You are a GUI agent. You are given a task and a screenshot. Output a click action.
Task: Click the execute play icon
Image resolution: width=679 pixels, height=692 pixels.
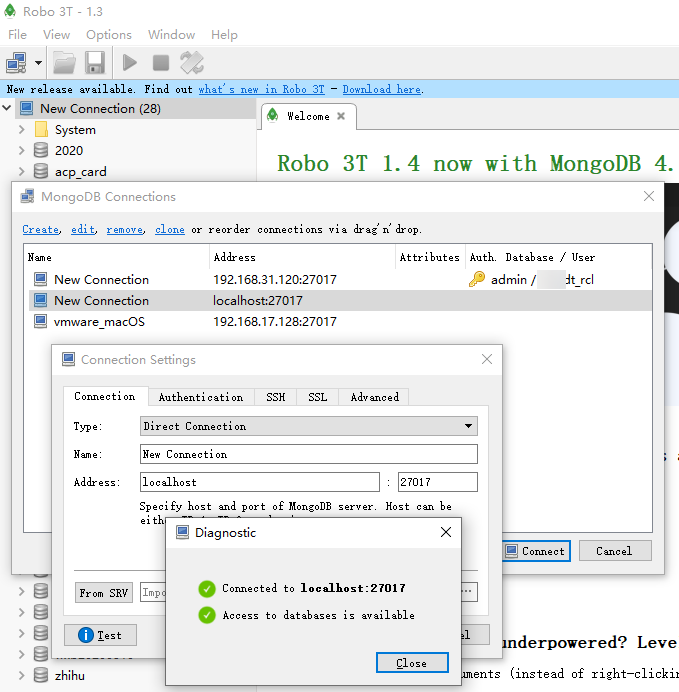(x=129, y=63)
